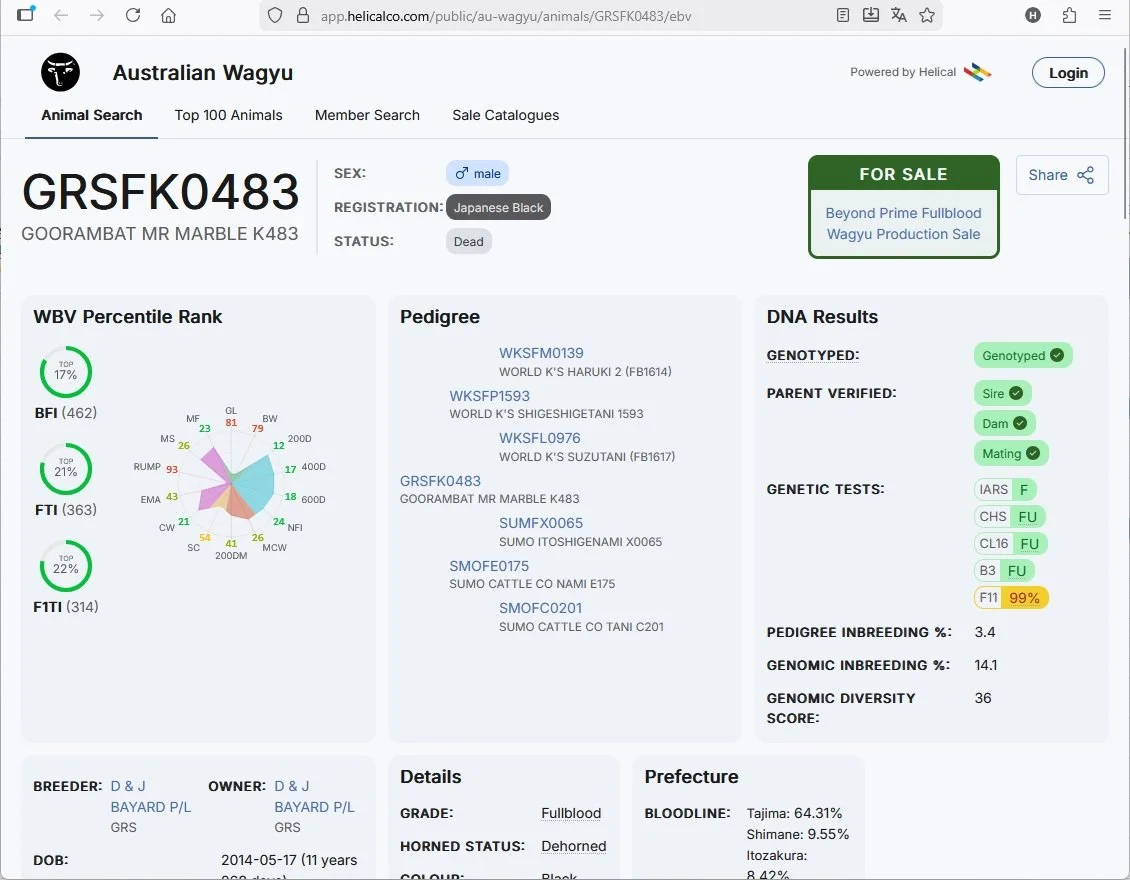The image size is (1130, 880).
Task: Toggle reader view icon
Action: click(842, 15)
